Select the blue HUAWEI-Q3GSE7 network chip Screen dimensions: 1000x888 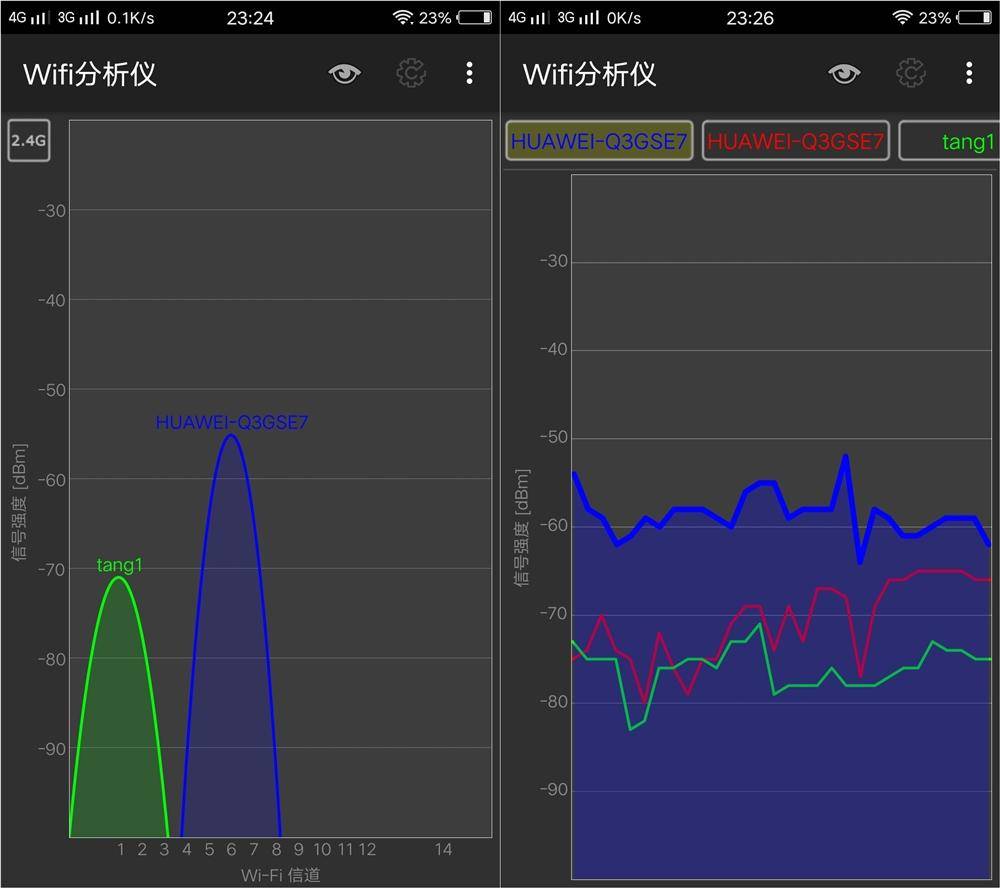click(599, 141)
